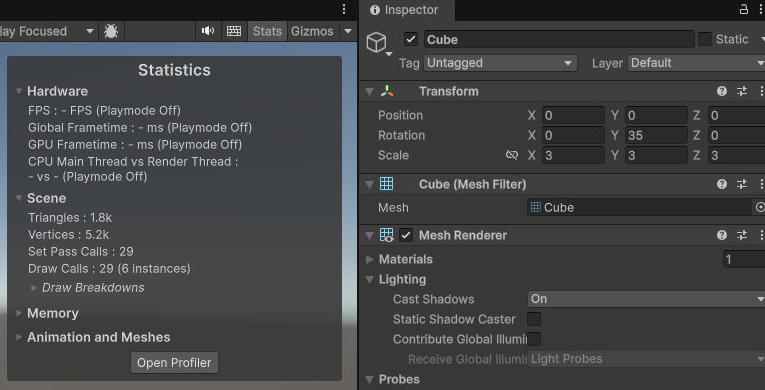Click the Rotation X field
This screenshot has height=390, width=765.
click(x=573, y=135)
